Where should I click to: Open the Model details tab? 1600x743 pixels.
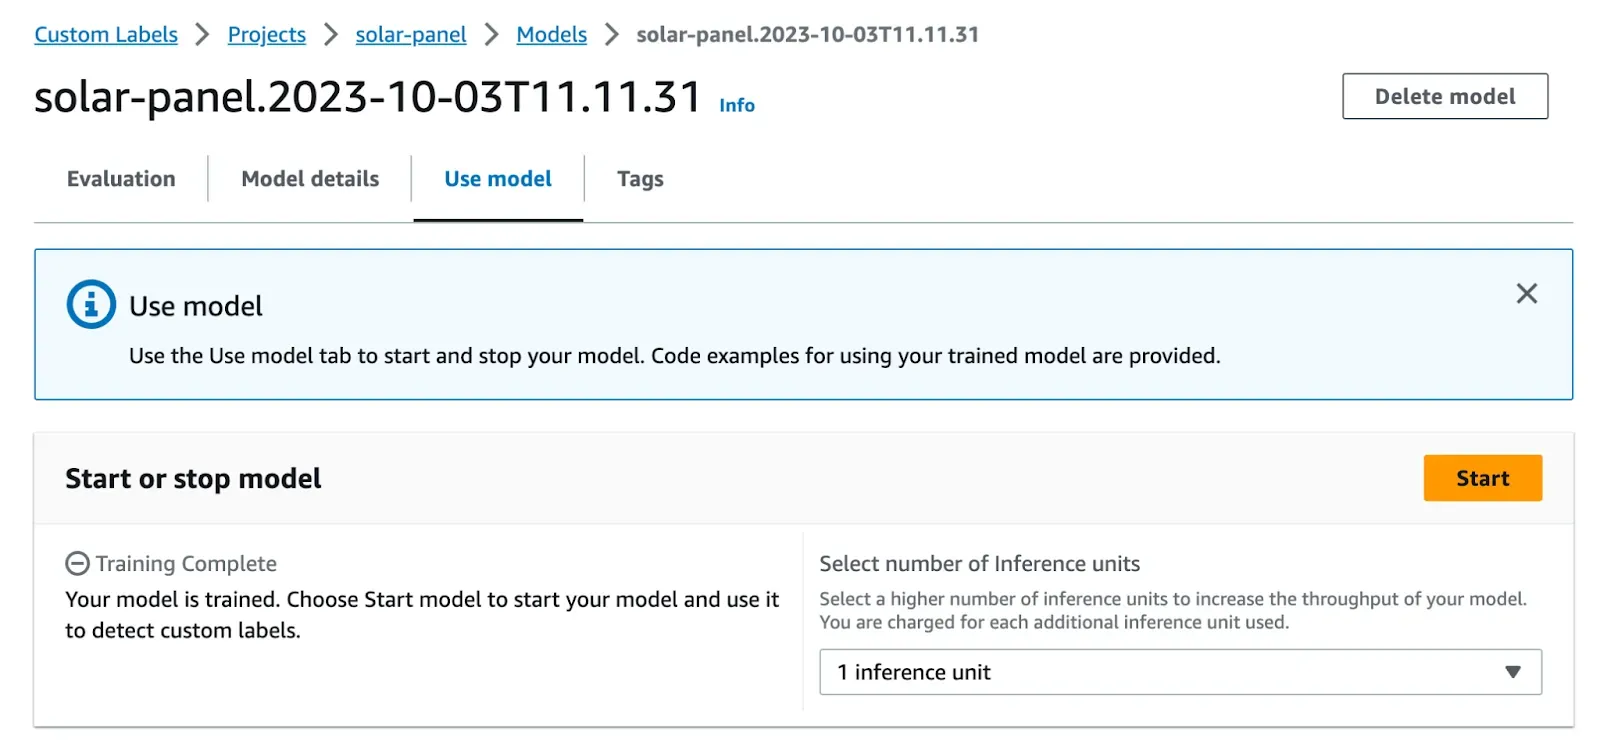(310, 179)
